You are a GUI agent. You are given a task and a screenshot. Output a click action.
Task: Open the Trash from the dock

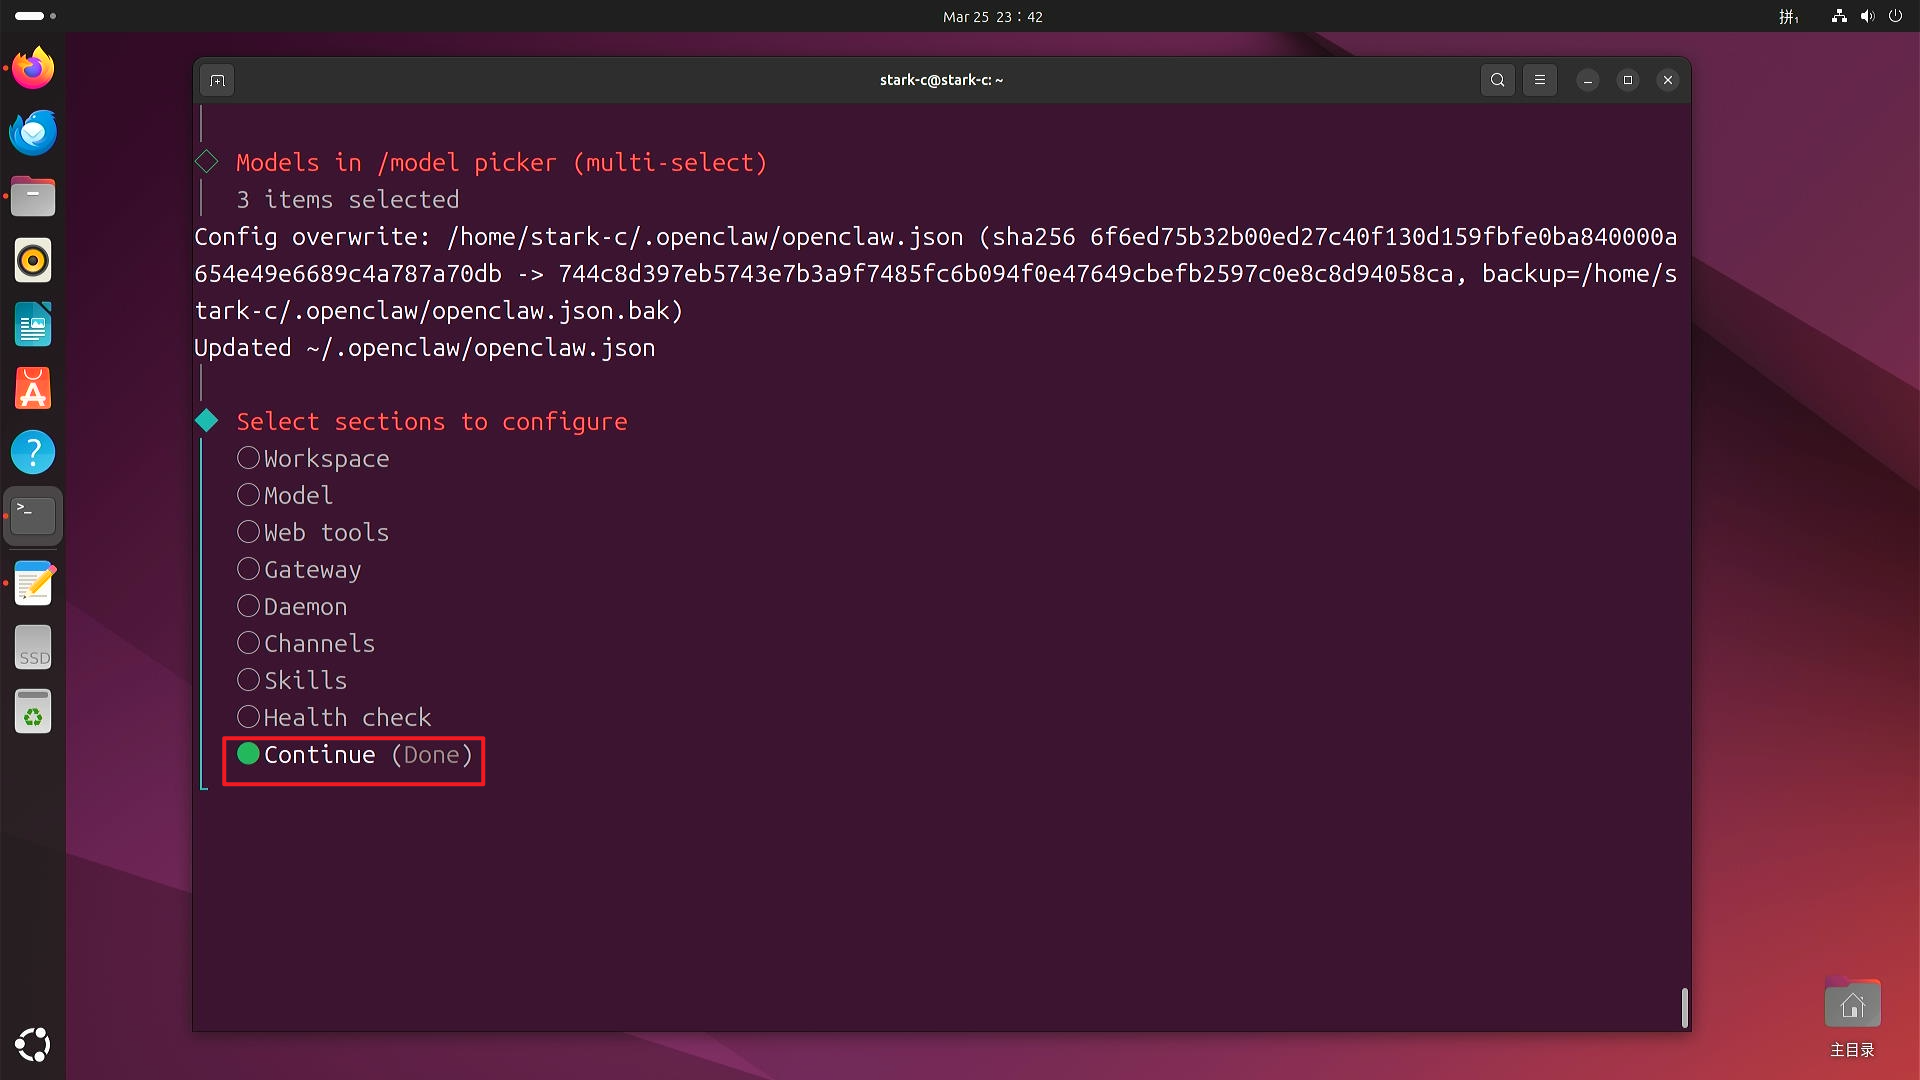33,711
